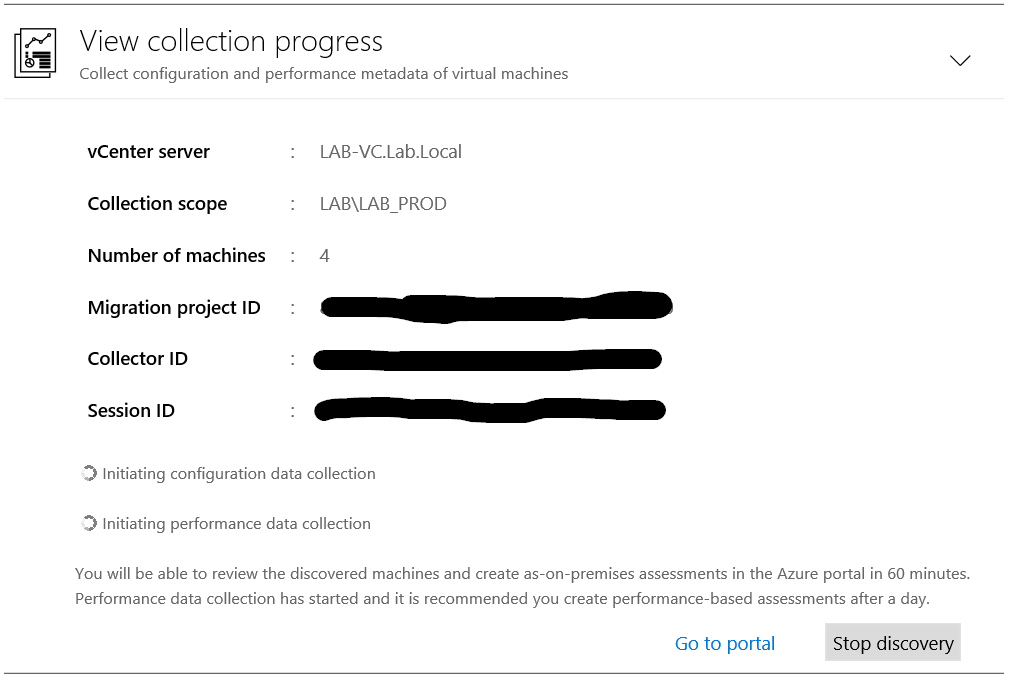Click the Collection scope label
The height and width of the screenshot is (680, 1011).
coord(157,204)
